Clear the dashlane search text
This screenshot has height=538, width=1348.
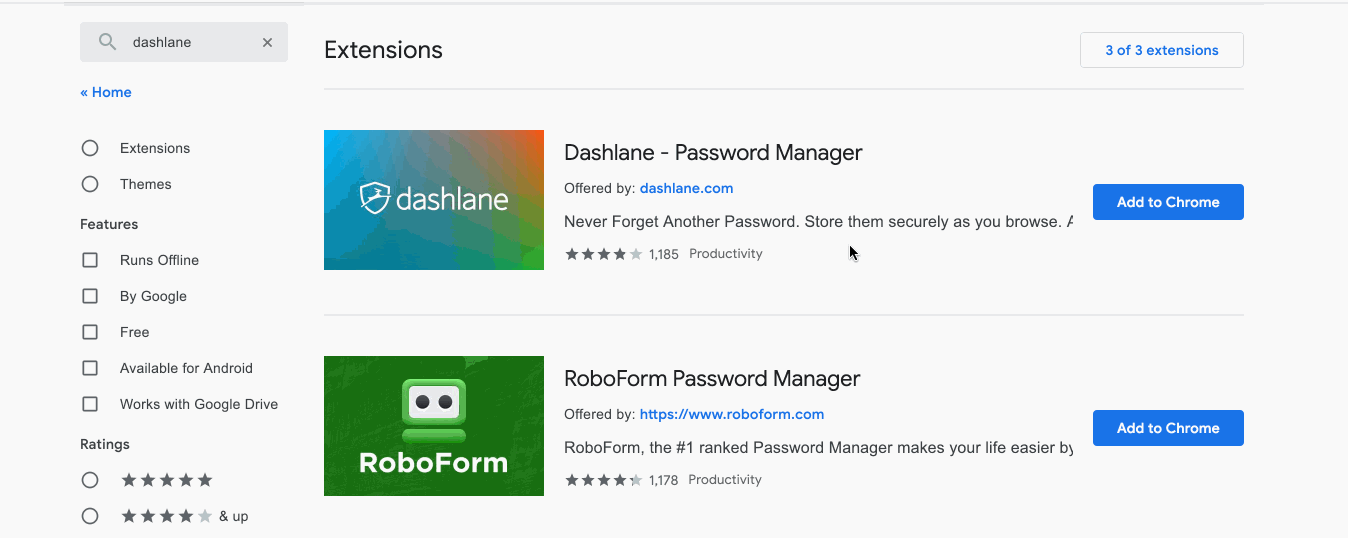pos(267,42)
